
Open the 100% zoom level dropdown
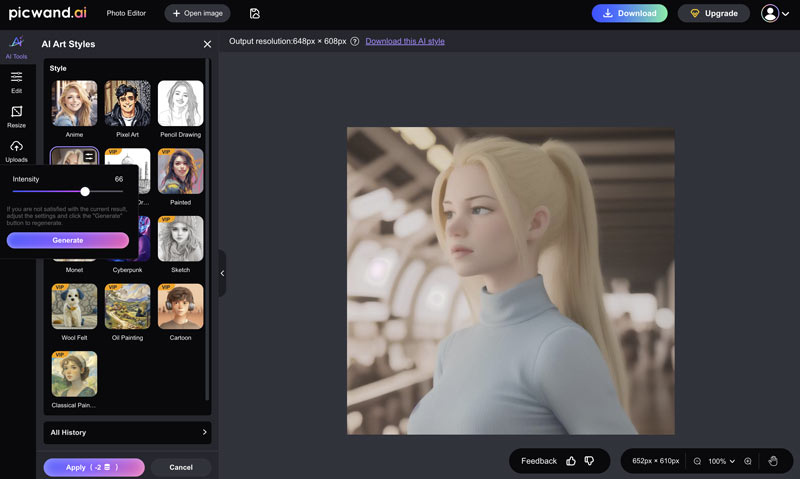tap(721, 461)
